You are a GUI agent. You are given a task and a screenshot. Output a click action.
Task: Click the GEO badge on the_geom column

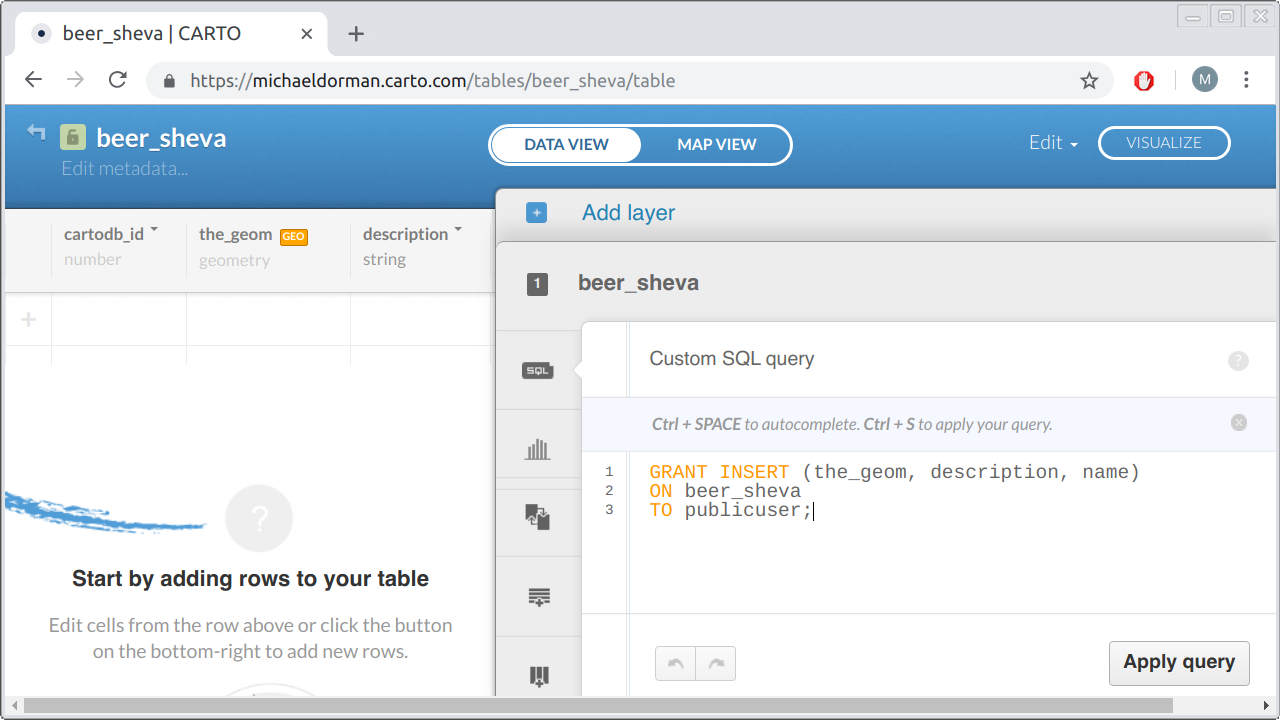pyautogui.click(x=293, y=237)
